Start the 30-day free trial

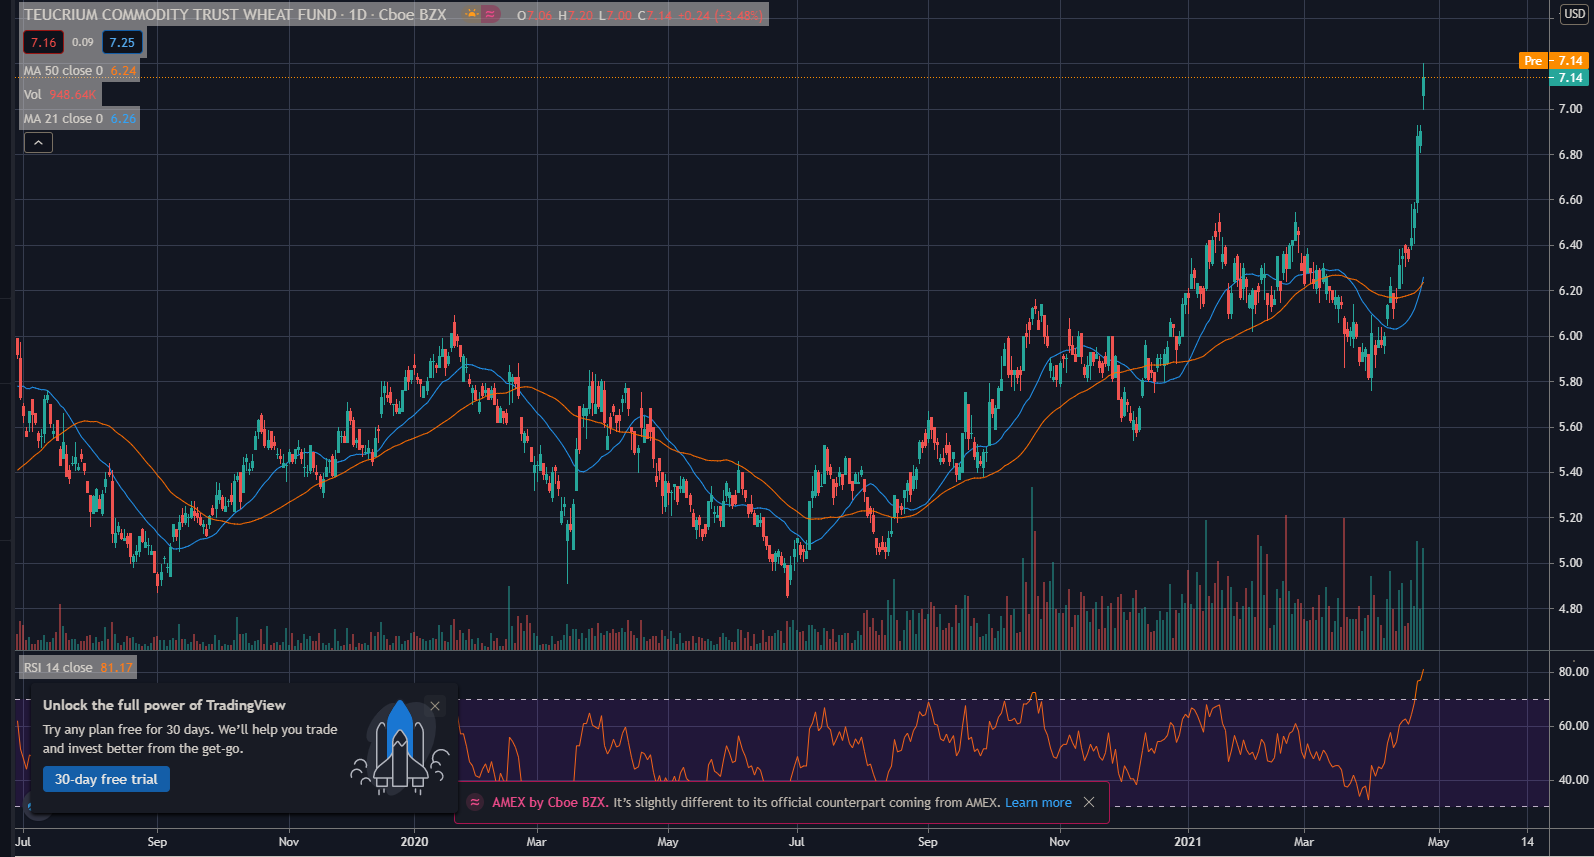click(106, 779)
